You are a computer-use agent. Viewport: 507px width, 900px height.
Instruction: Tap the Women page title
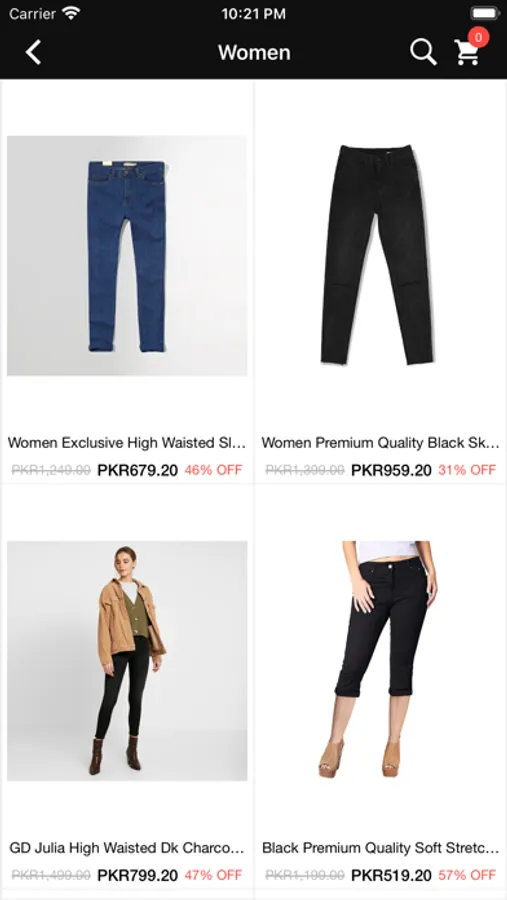(254, 52)
